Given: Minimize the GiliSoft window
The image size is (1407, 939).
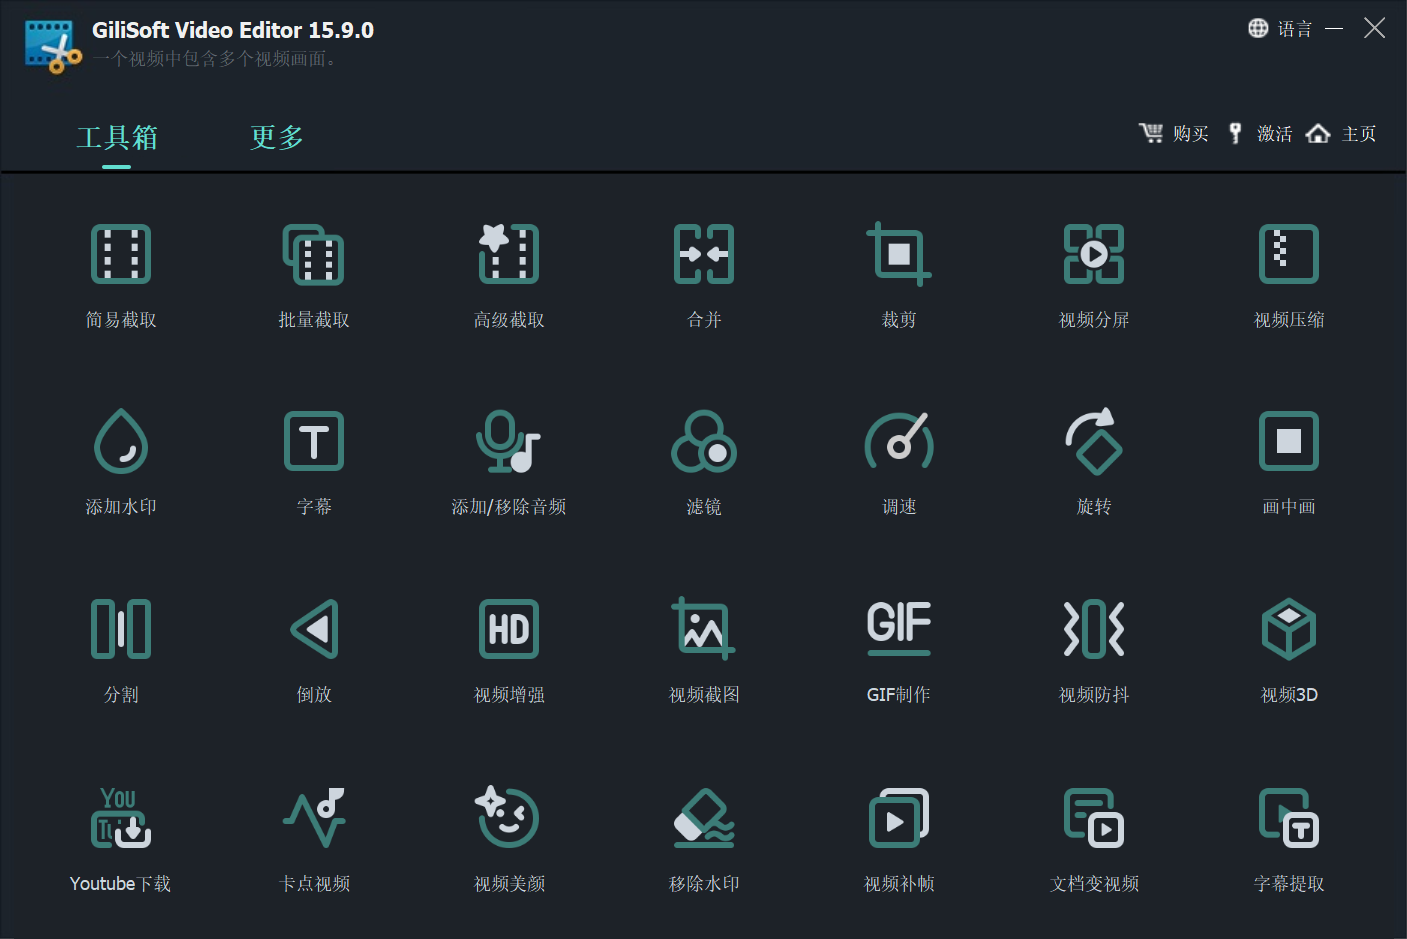Looking at the screenshot, I should click(1334, 29).
